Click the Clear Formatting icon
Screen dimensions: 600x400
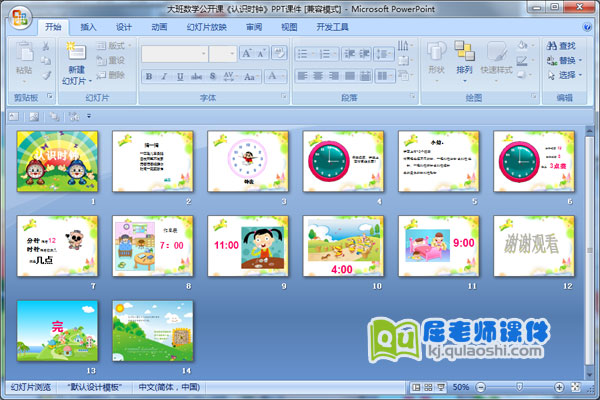279,53
